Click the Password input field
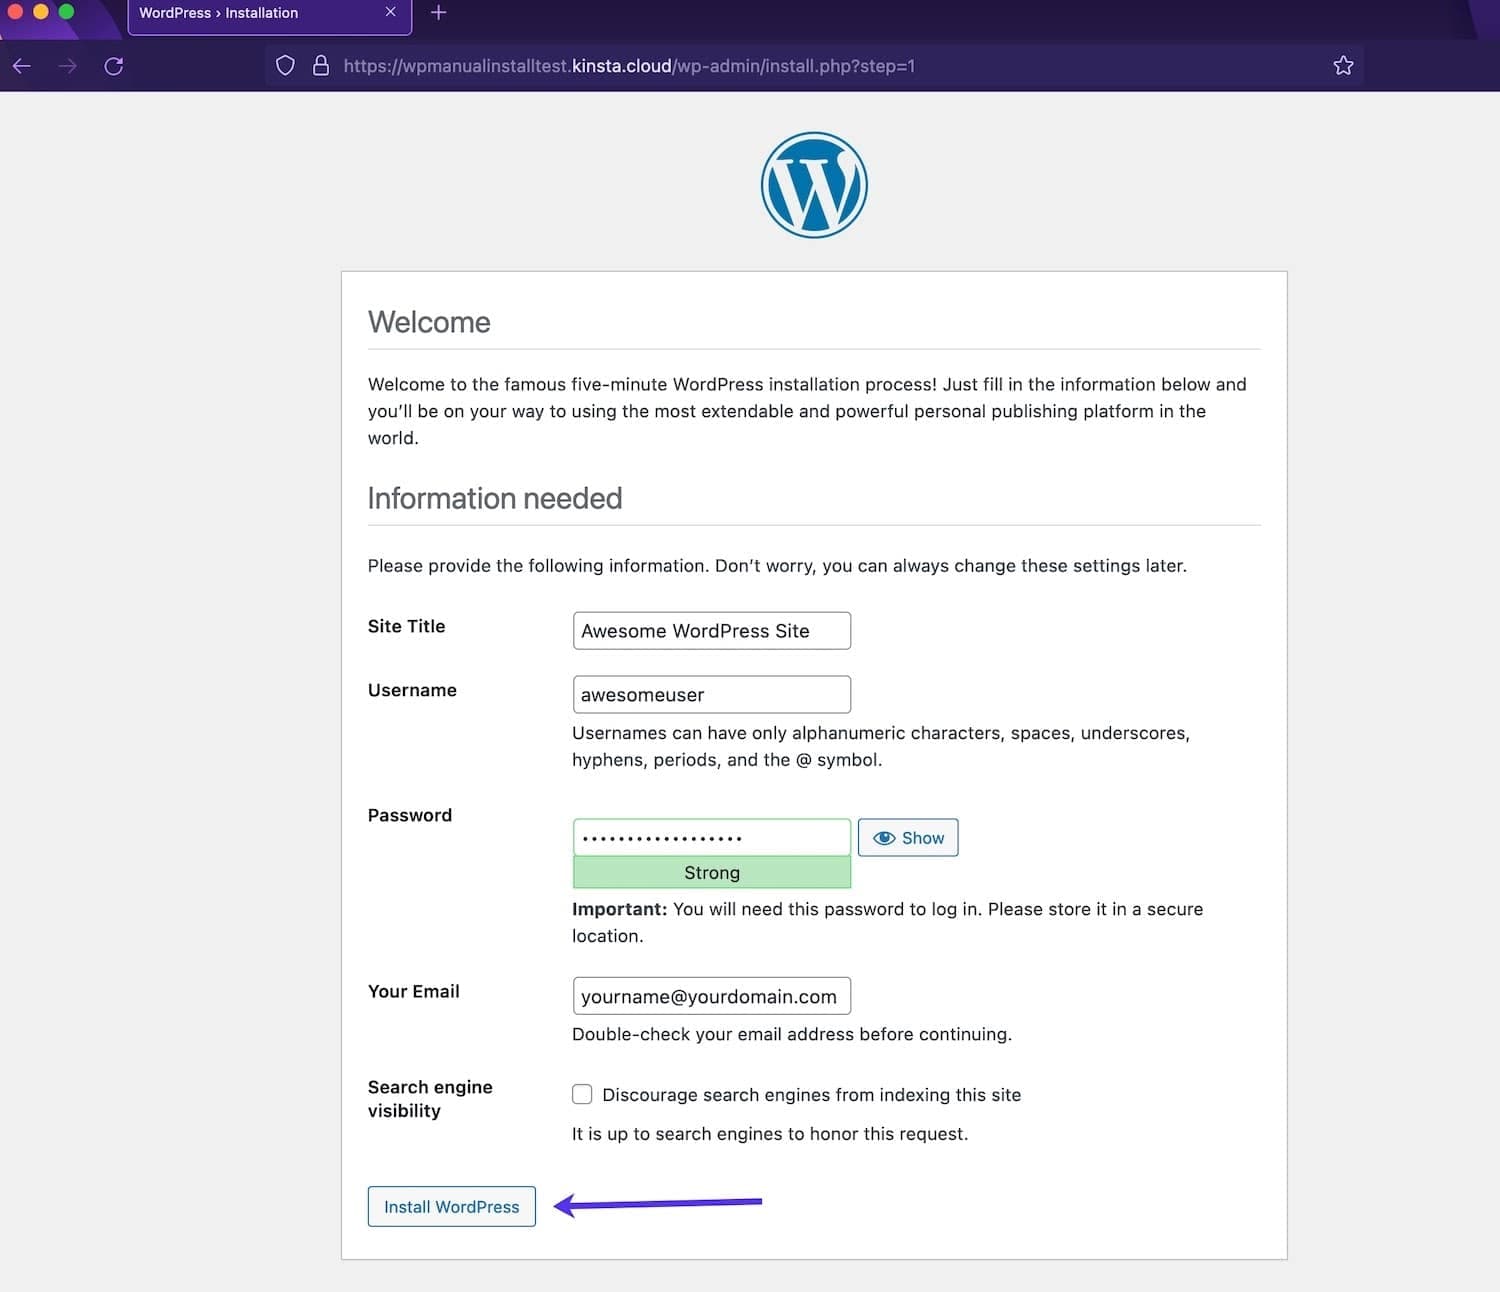The width and height of the screenshot is (1500, 1292). click(711, 837)
